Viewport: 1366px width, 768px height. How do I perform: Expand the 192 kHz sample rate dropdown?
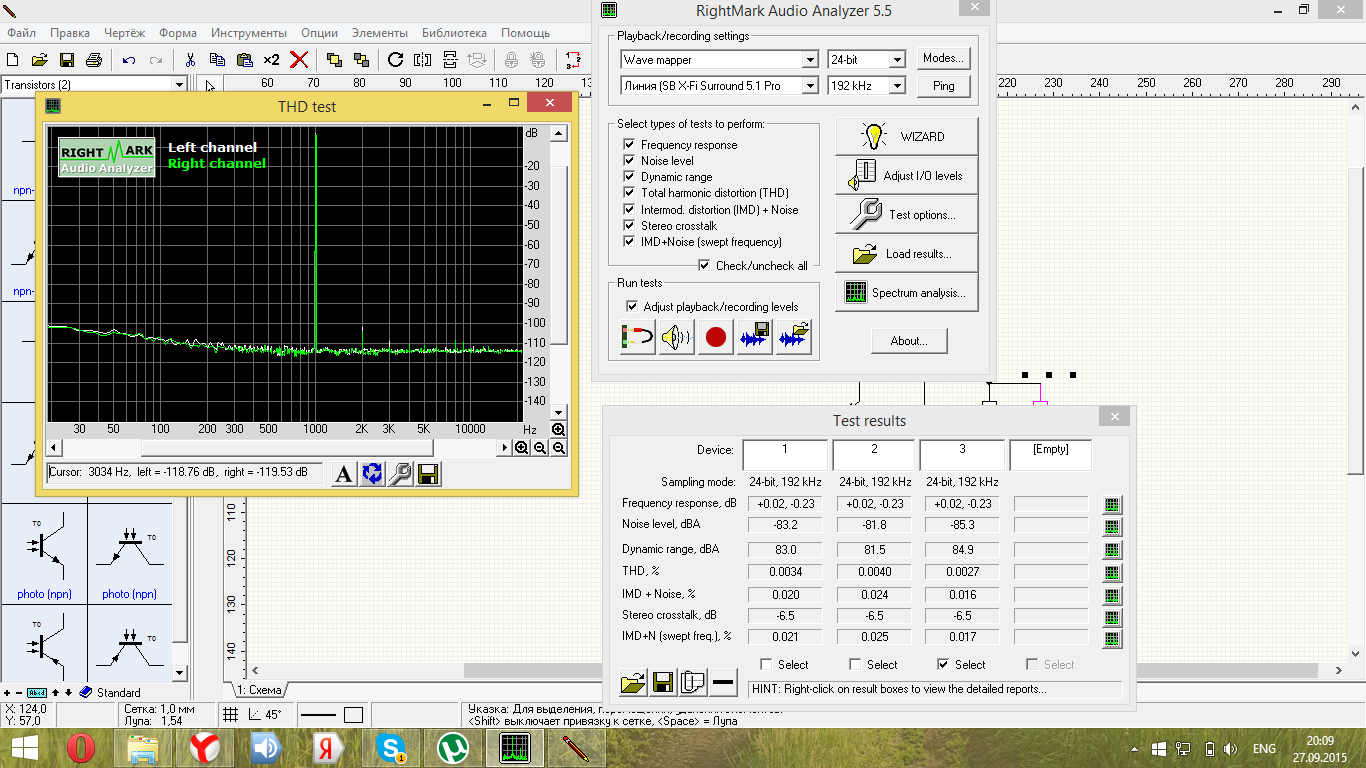point(896,86)
